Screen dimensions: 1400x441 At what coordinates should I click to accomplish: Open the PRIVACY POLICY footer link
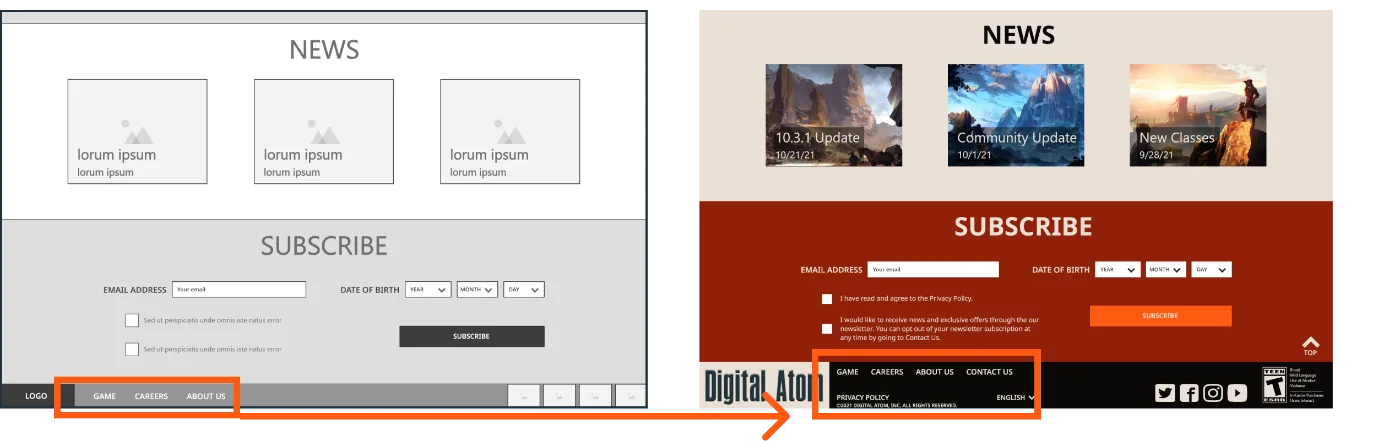coord(863,397)
